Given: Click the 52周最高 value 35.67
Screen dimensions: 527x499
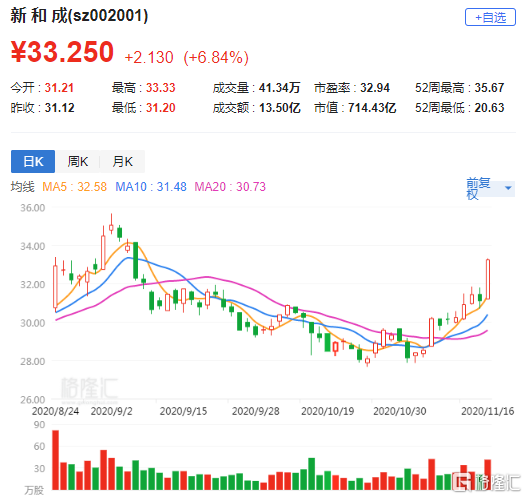Looking at the screenshot, I should [x=489, y=88].
